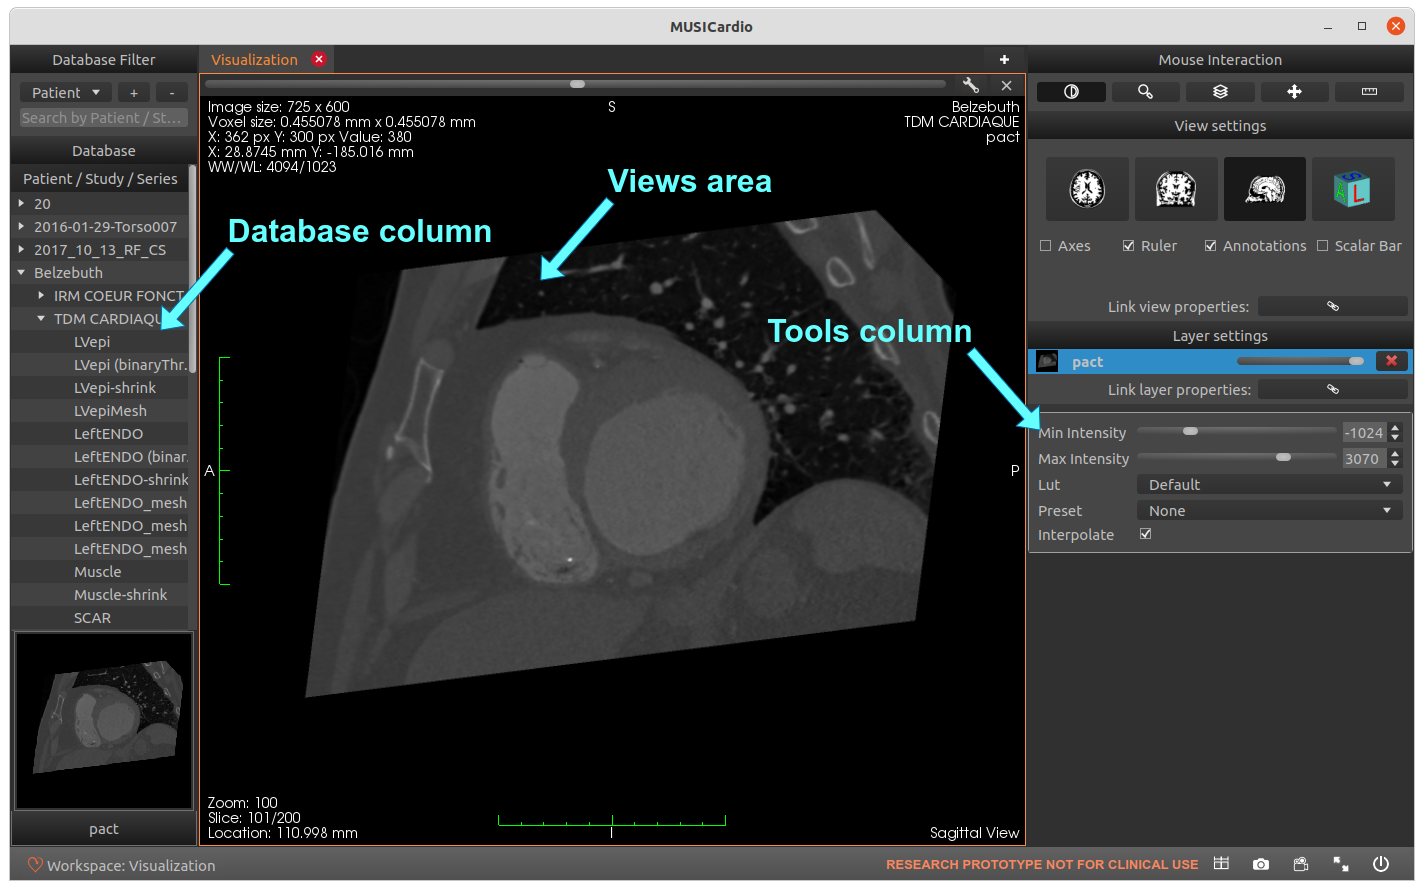Image resolution: width=1425 pixels, height=891 pixels.
Task: Open the Preset None dropdown
Action: [x=1269, y=510]
